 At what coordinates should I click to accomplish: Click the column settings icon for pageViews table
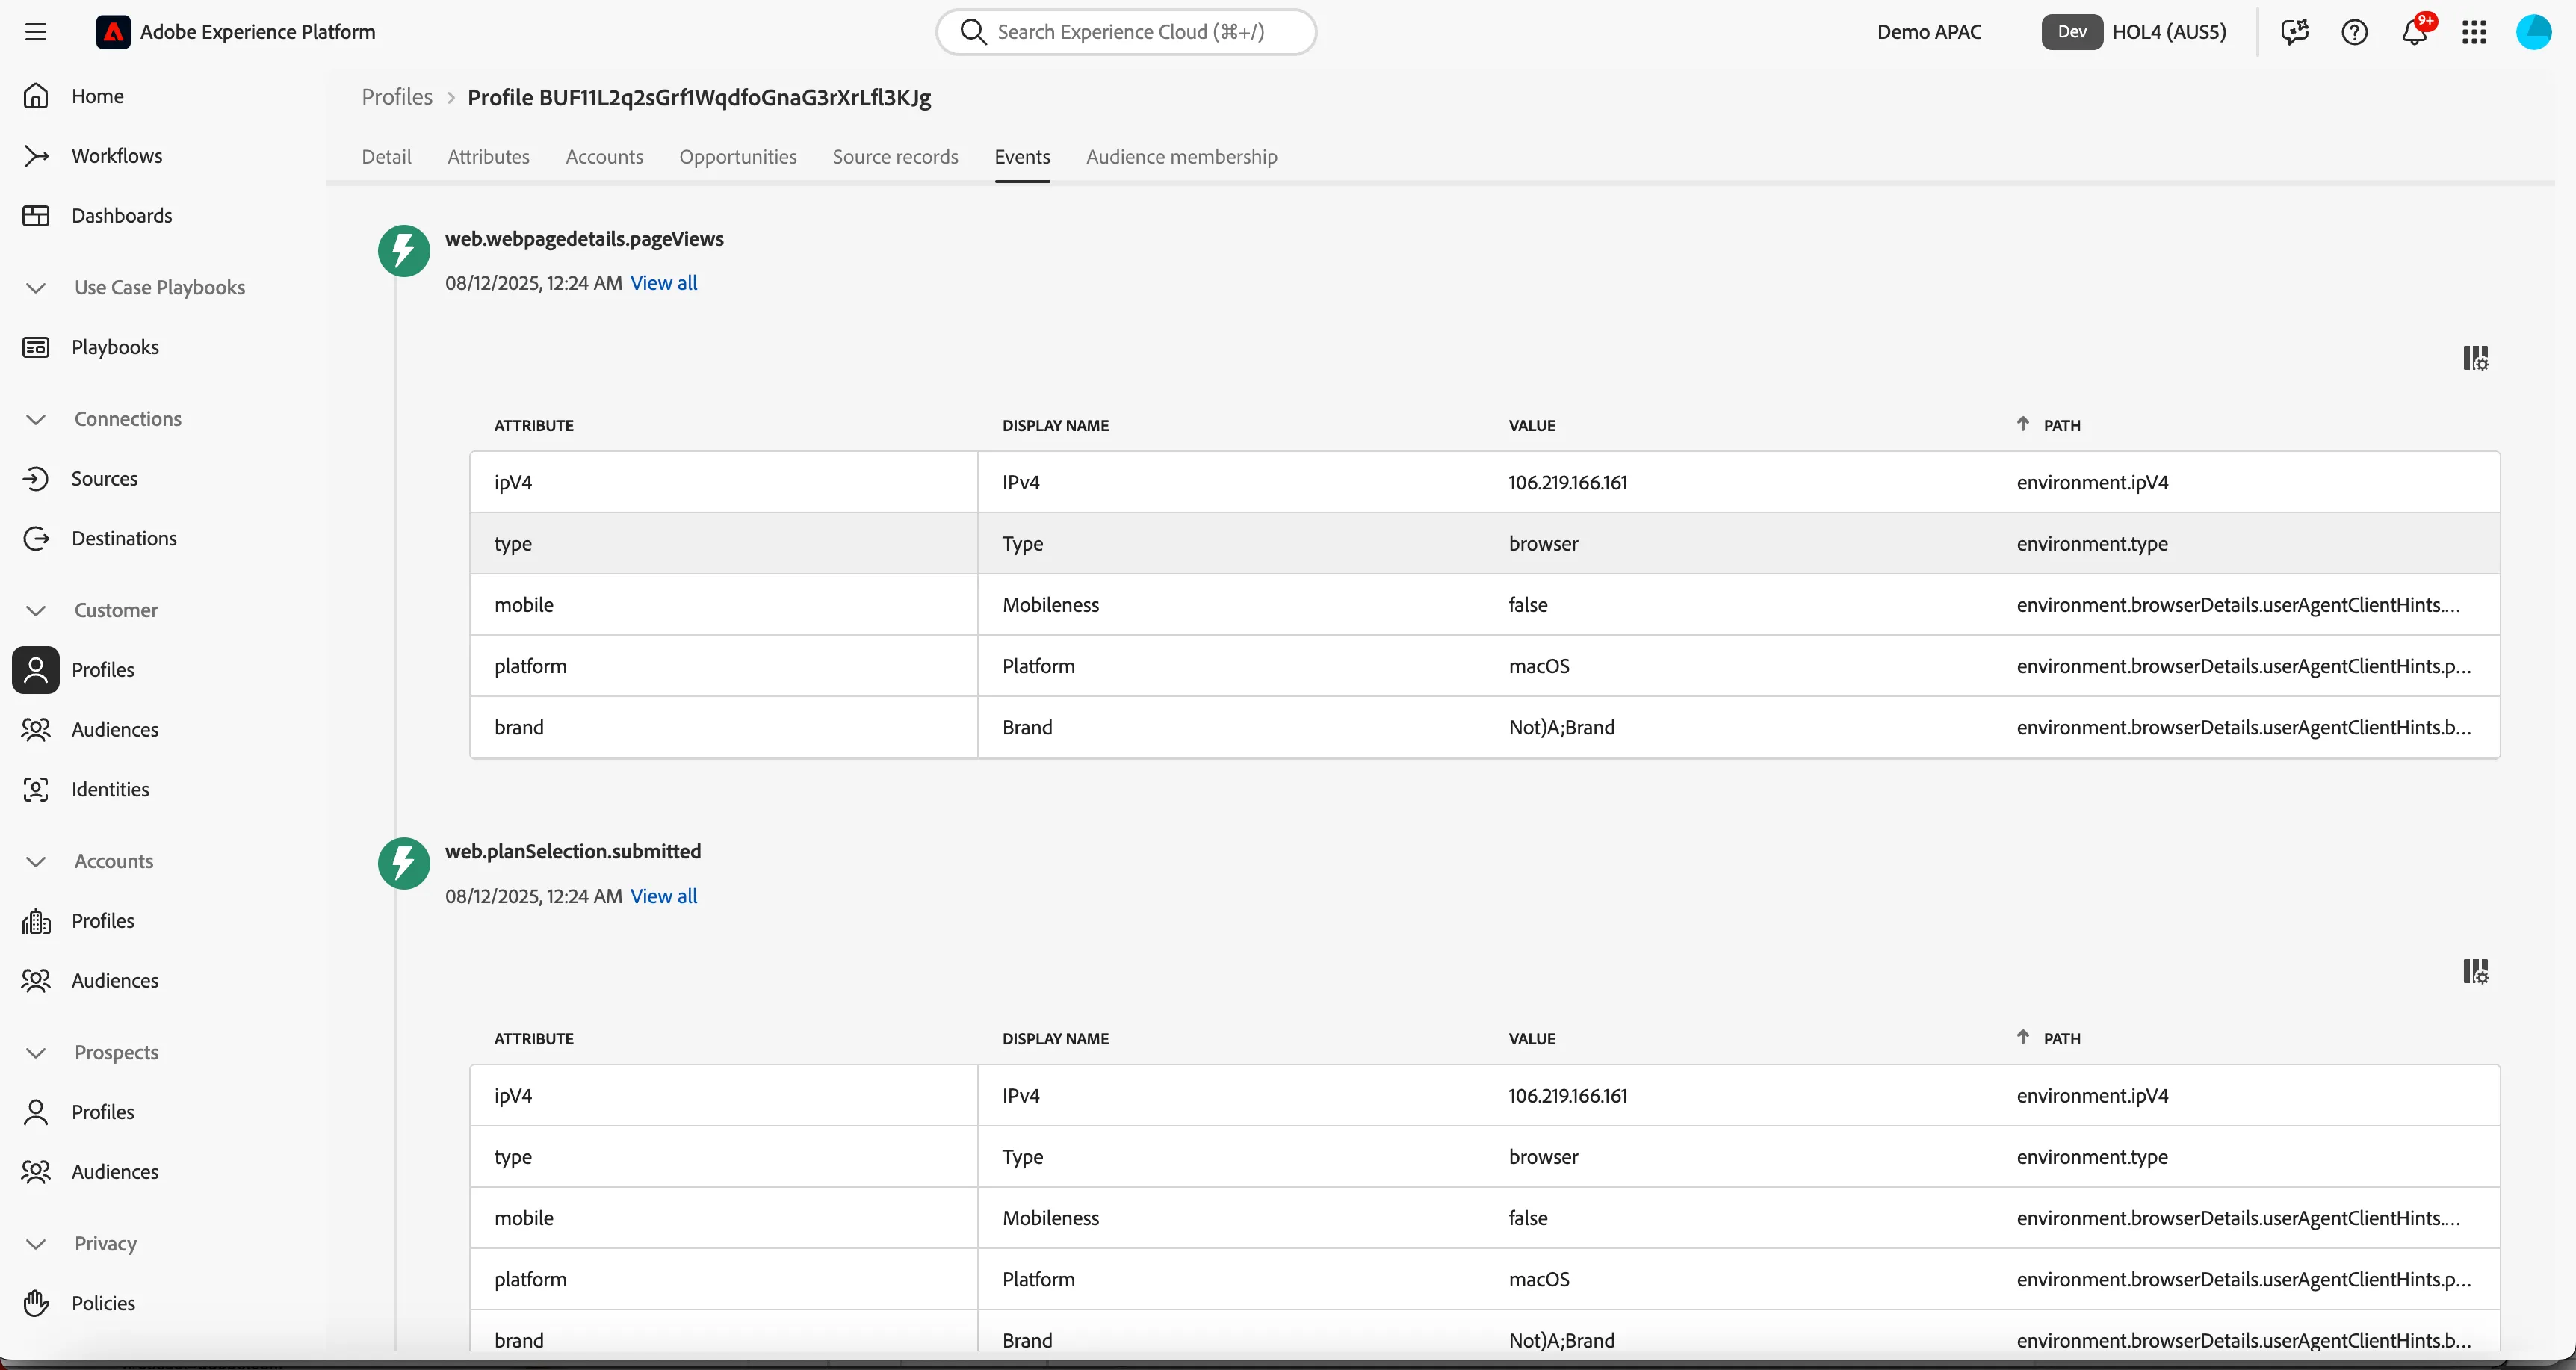[x=2475, y=358]
